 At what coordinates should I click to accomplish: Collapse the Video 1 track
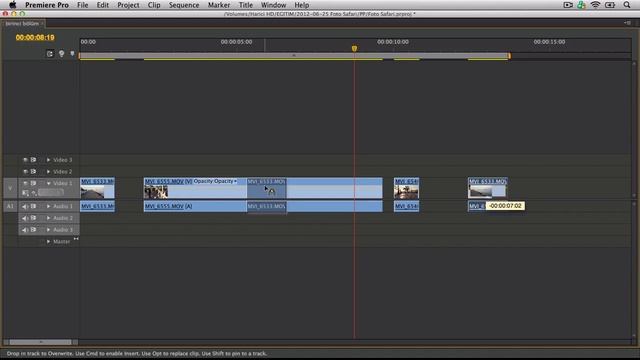pos(48,183)
